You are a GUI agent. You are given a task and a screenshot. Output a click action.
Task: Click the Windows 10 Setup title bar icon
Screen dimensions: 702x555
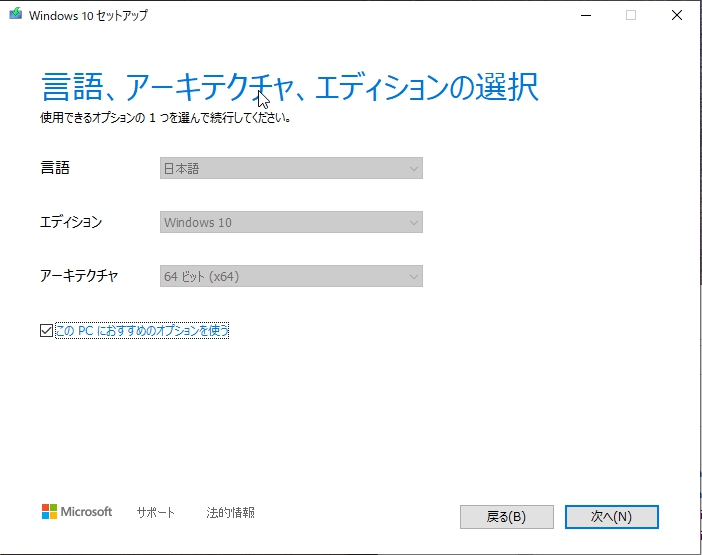click(16, 14)
